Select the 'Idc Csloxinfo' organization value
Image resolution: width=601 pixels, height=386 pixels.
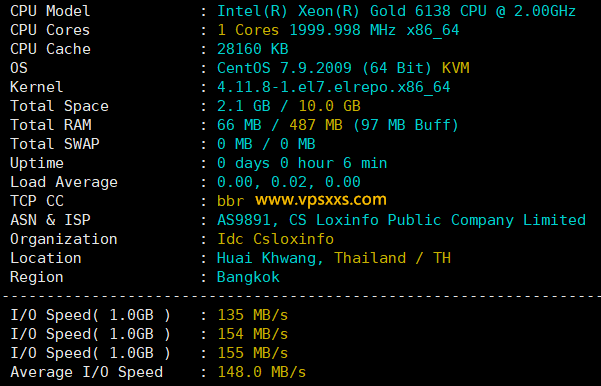275,239
